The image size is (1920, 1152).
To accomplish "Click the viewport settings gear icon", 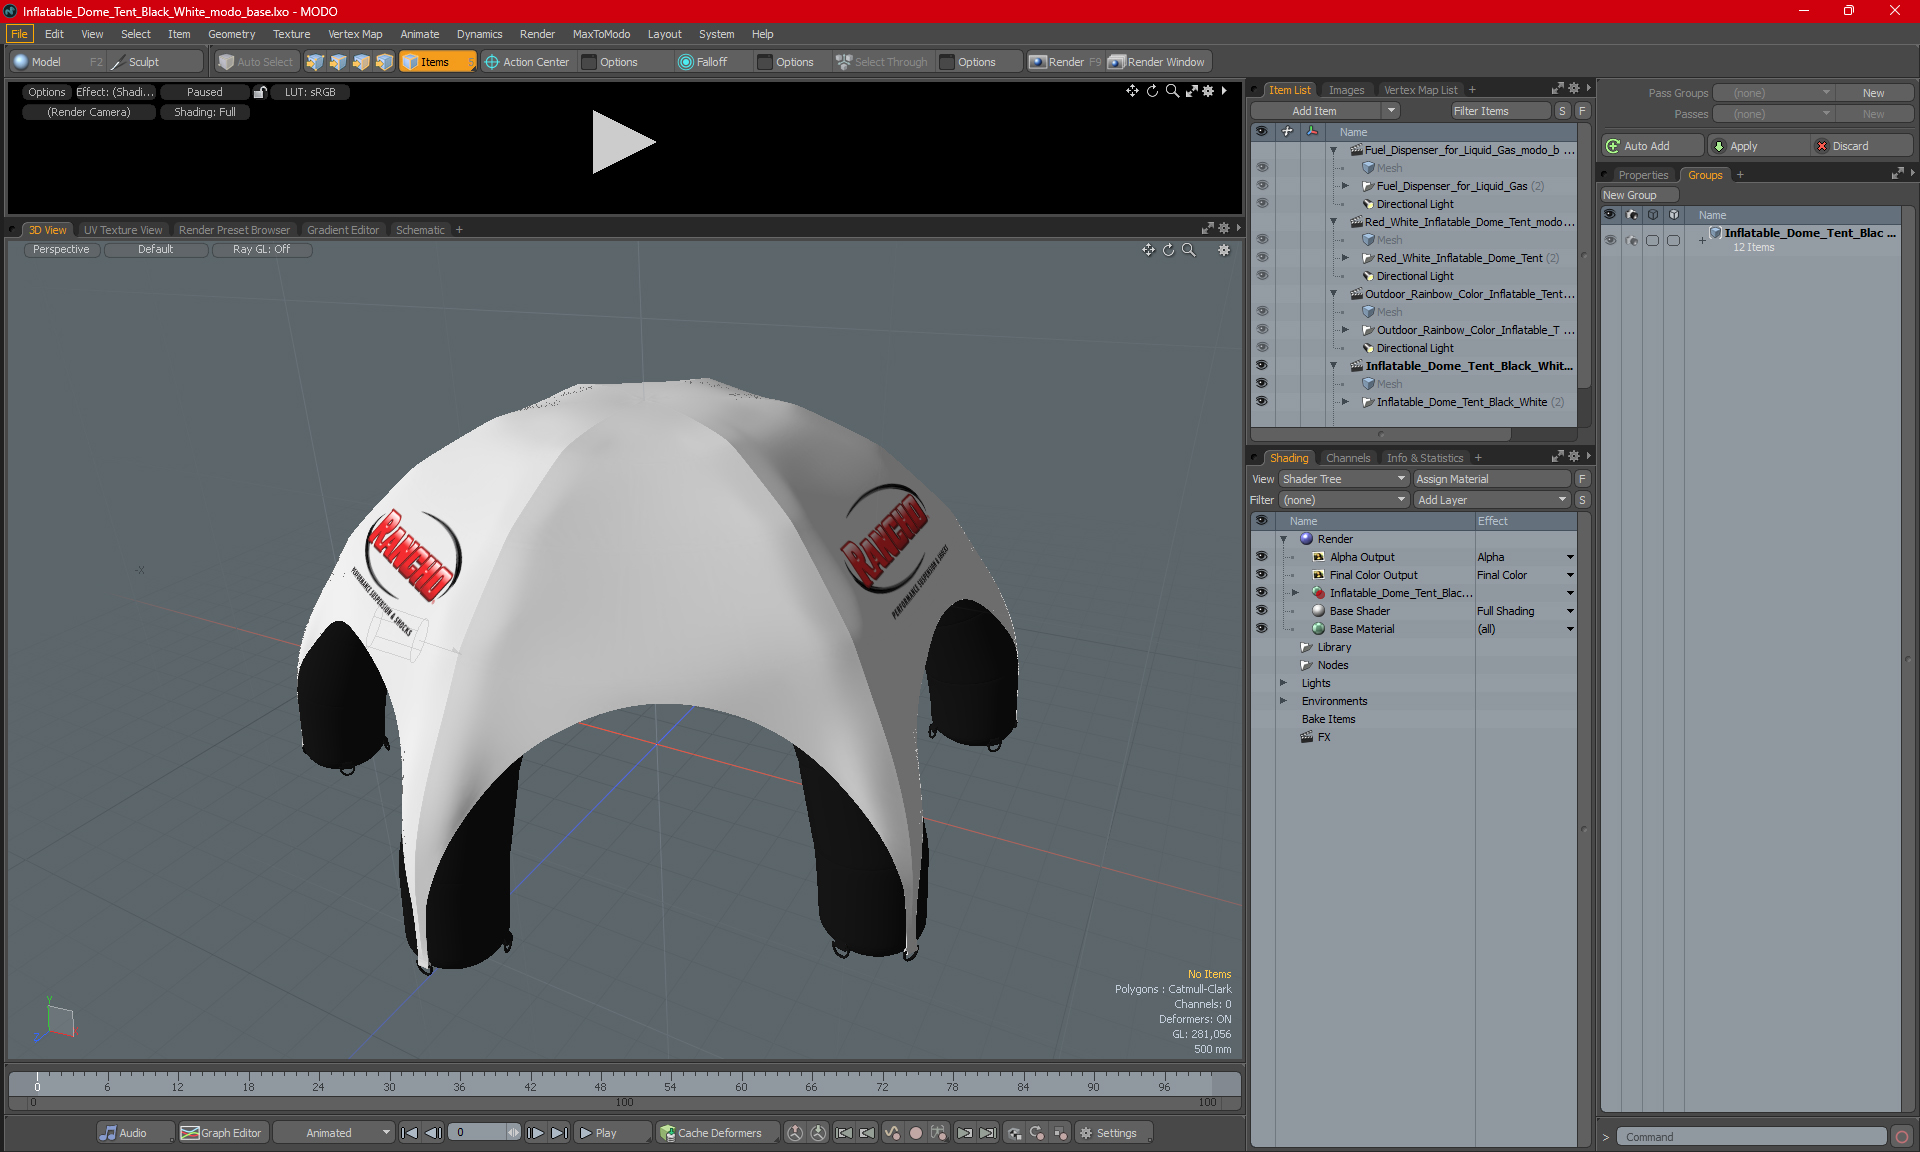I will [x=1223, y=250].
